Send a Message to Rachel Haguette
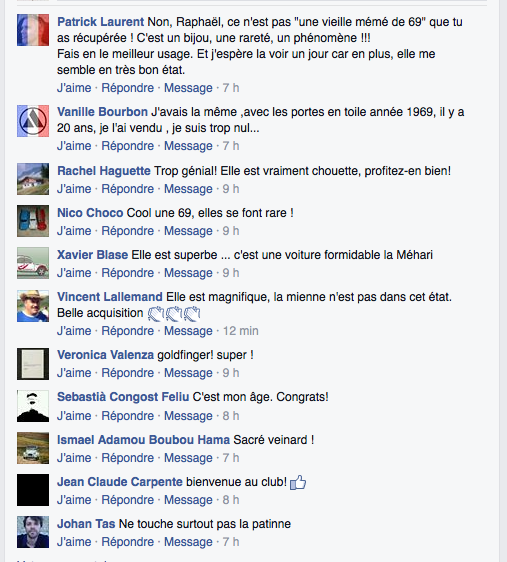This screenshot has width=507, height=562. click(x=188, y=189)
